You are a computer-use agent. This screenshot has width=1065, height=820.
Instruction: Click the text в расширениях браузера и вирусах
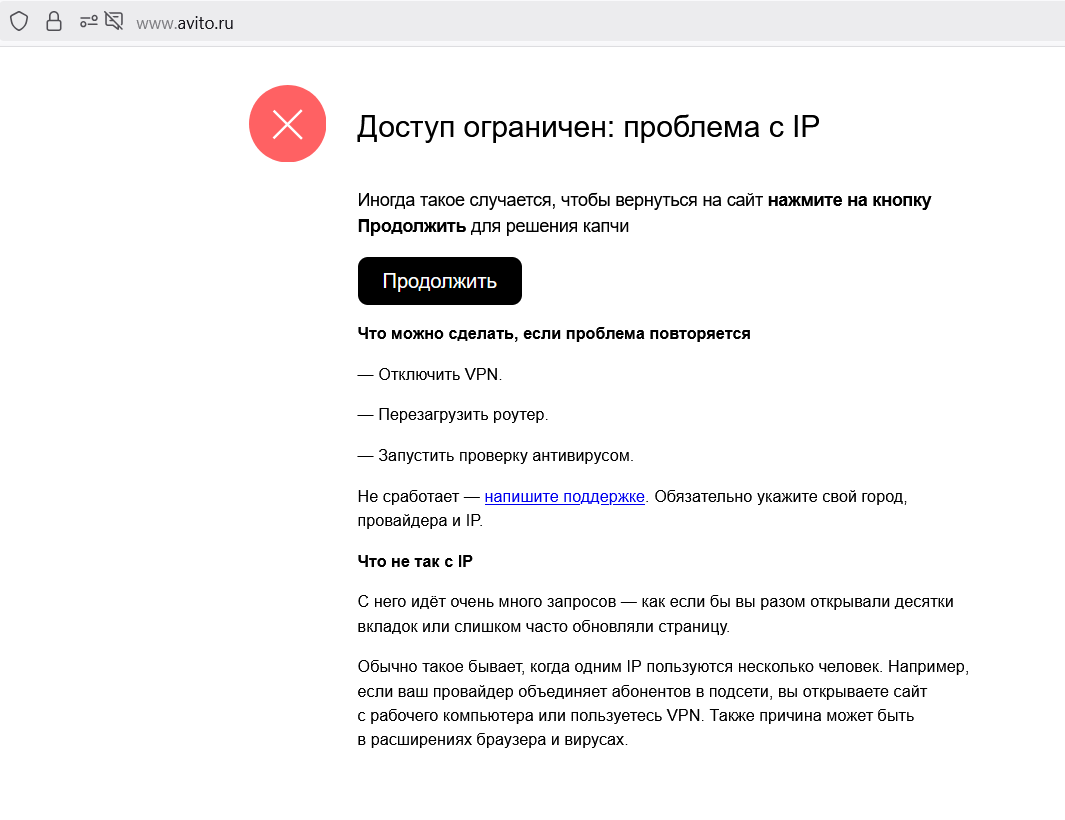pyautogui.click(x=492, y=741)
